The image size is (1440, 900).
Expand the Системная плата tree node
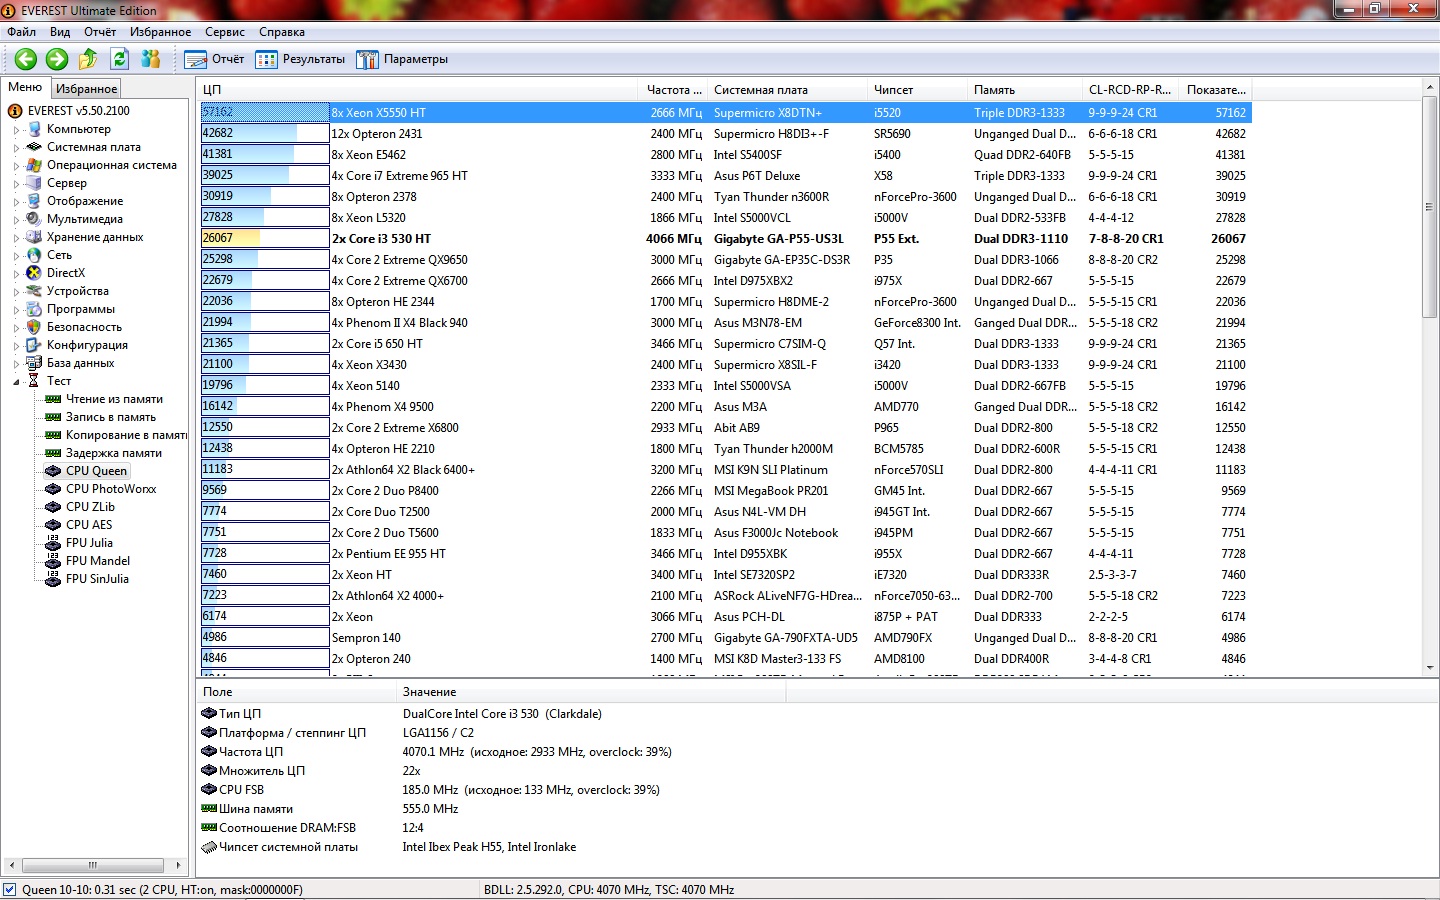[x=16, y=147]
